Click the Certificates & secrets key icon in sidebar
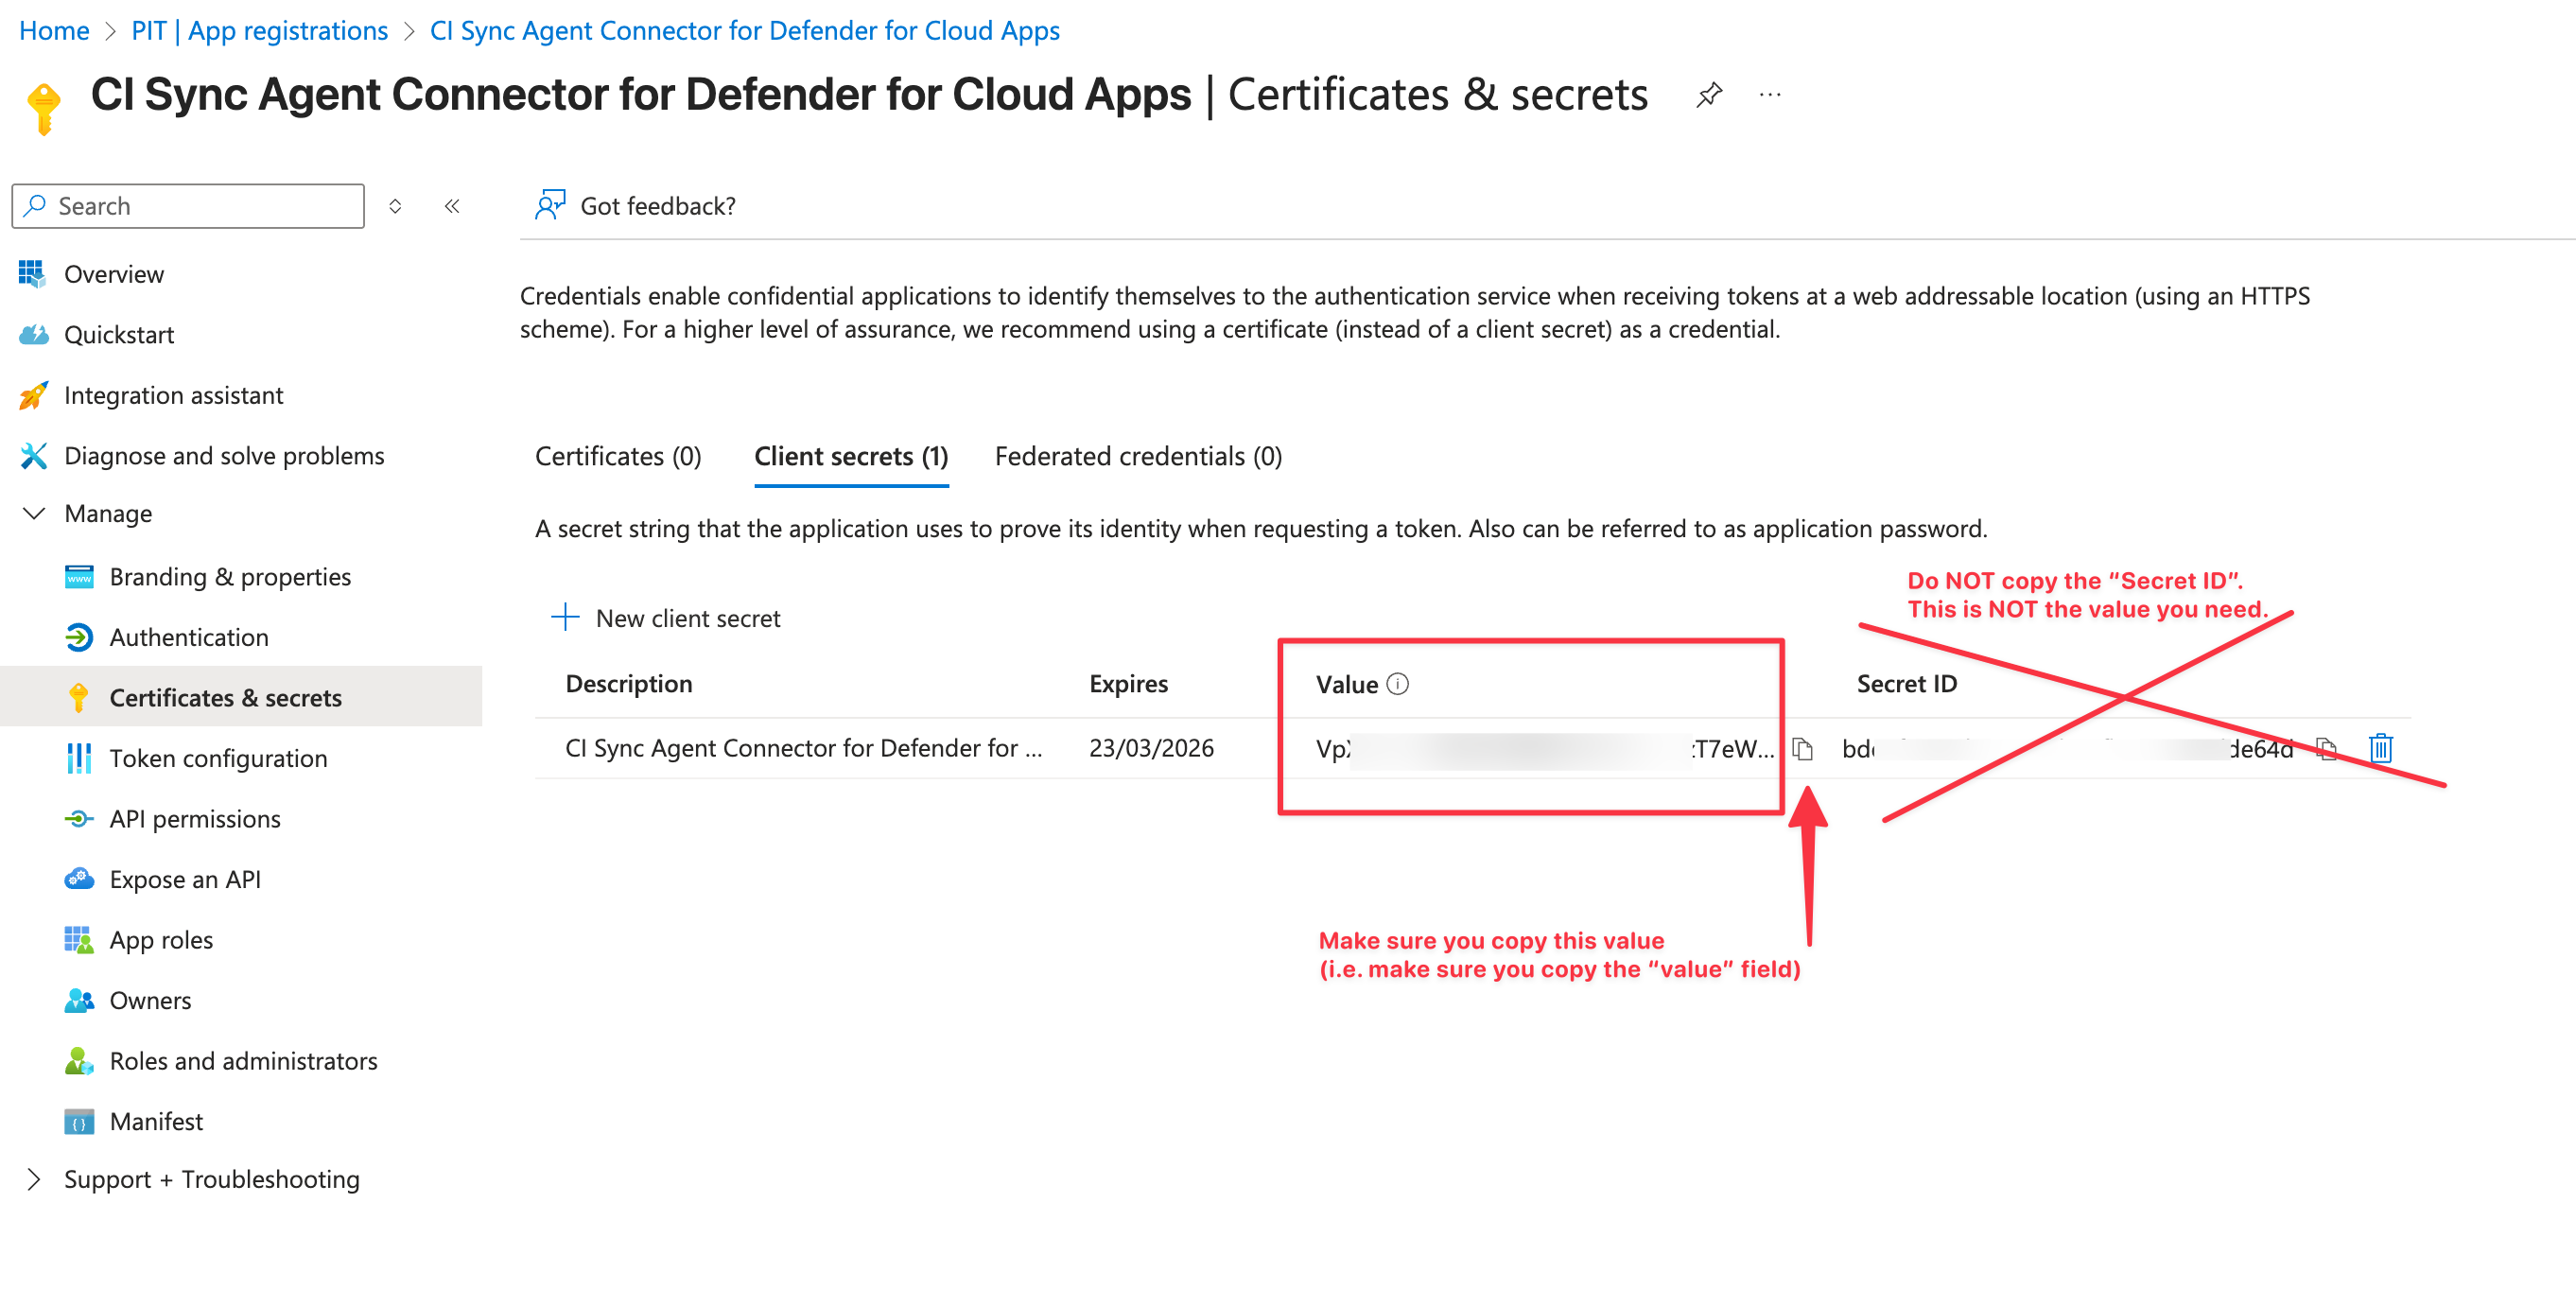 [79, 698]
